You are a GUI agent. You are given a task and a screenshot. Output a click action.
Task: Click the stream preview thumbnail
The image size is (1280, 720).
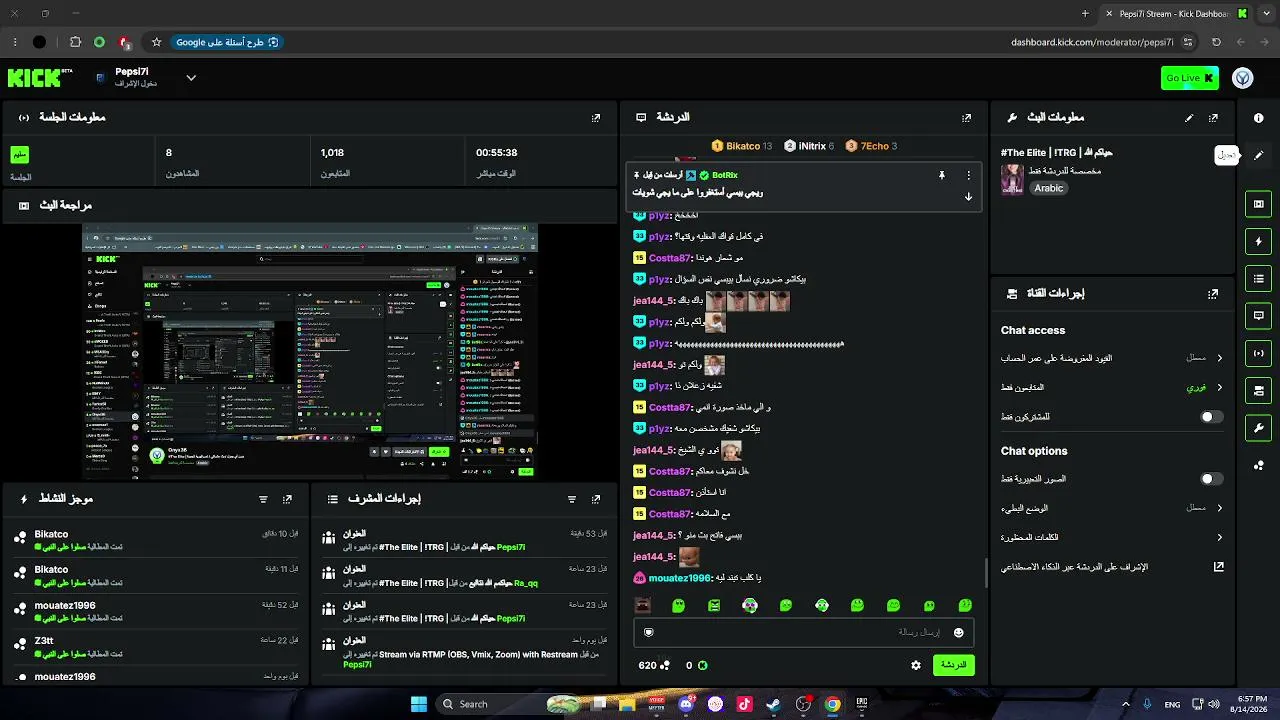[310, 351]
